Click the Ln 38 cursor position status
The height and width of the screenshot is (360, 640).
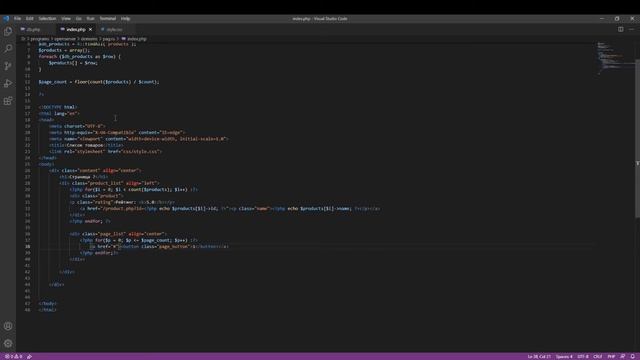click(x=539, y=356)
